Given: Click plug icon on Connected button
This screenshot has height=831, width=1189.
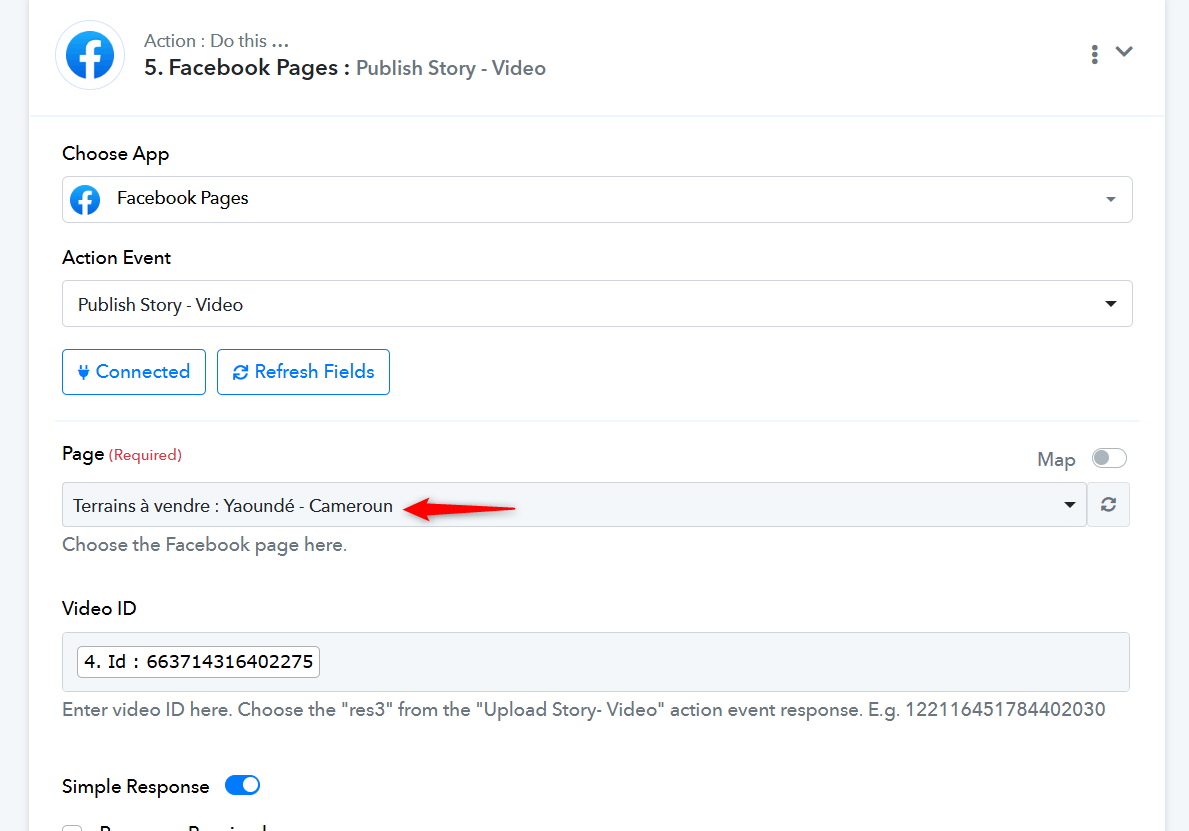Looking at the screenshot, I should (83, 372).
